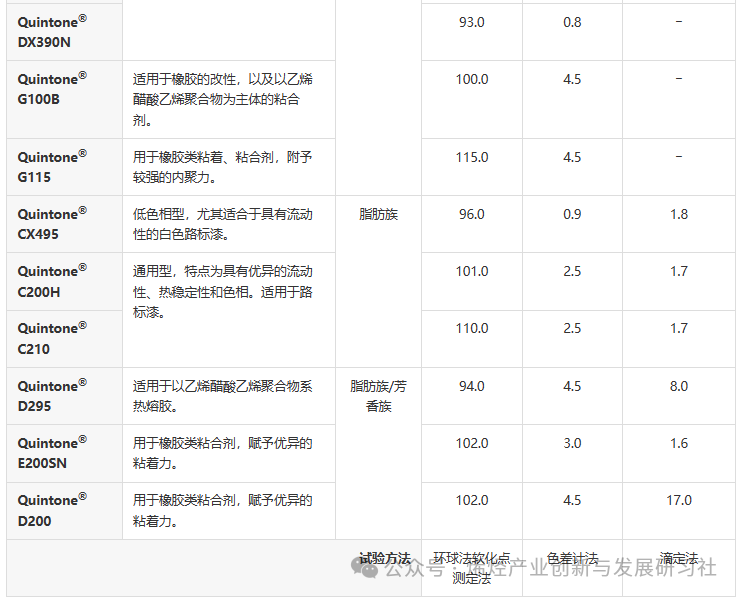Select the 102.0 value in E200SN row
741x598 pixels.
[472, 443]
